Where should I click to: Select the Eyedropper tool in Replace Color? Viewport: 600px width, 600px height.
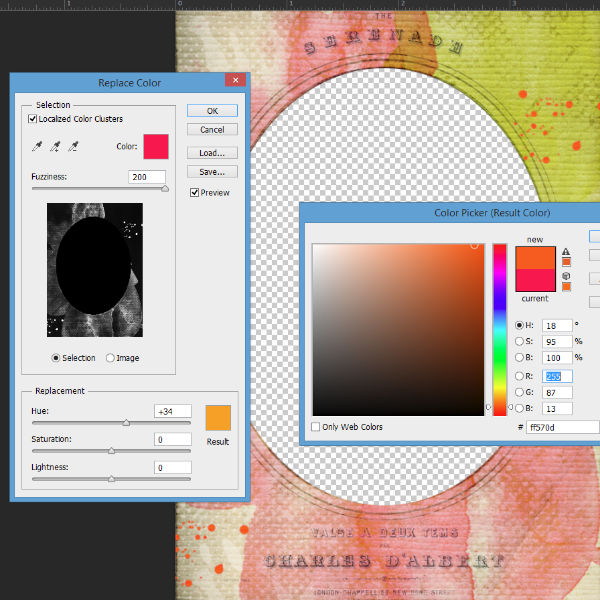pos(37,146)
